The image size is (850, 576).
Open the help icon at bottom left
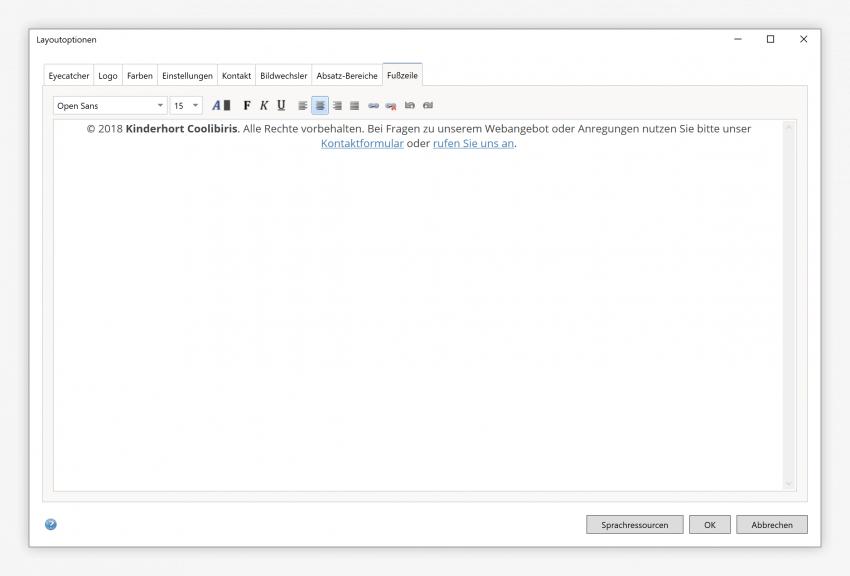point(51,524)
